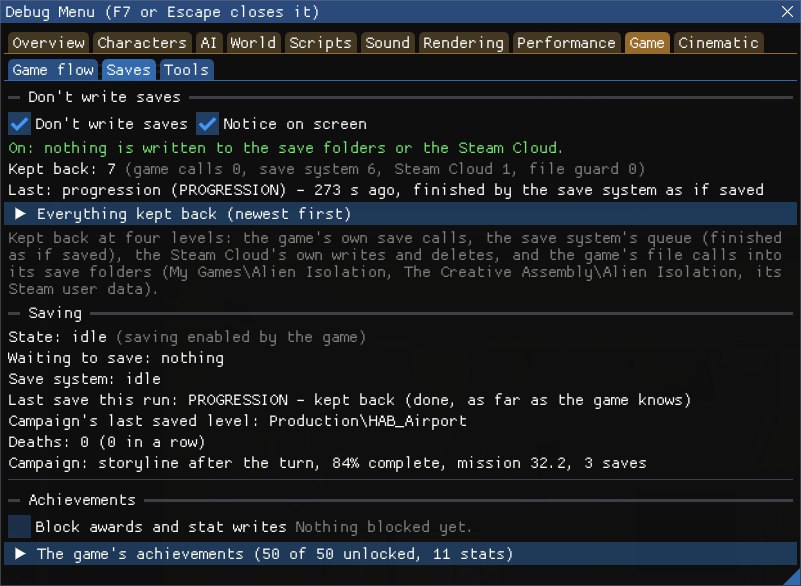Open the Tools sub-tab

point(186,70)
